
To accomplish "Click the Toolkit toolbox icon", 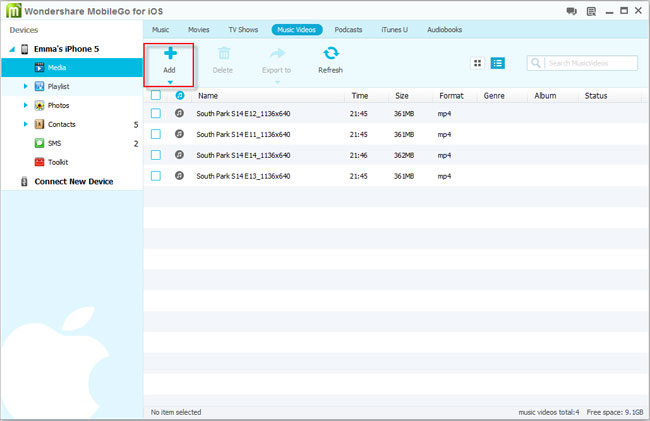I will [x=39, y=162].
